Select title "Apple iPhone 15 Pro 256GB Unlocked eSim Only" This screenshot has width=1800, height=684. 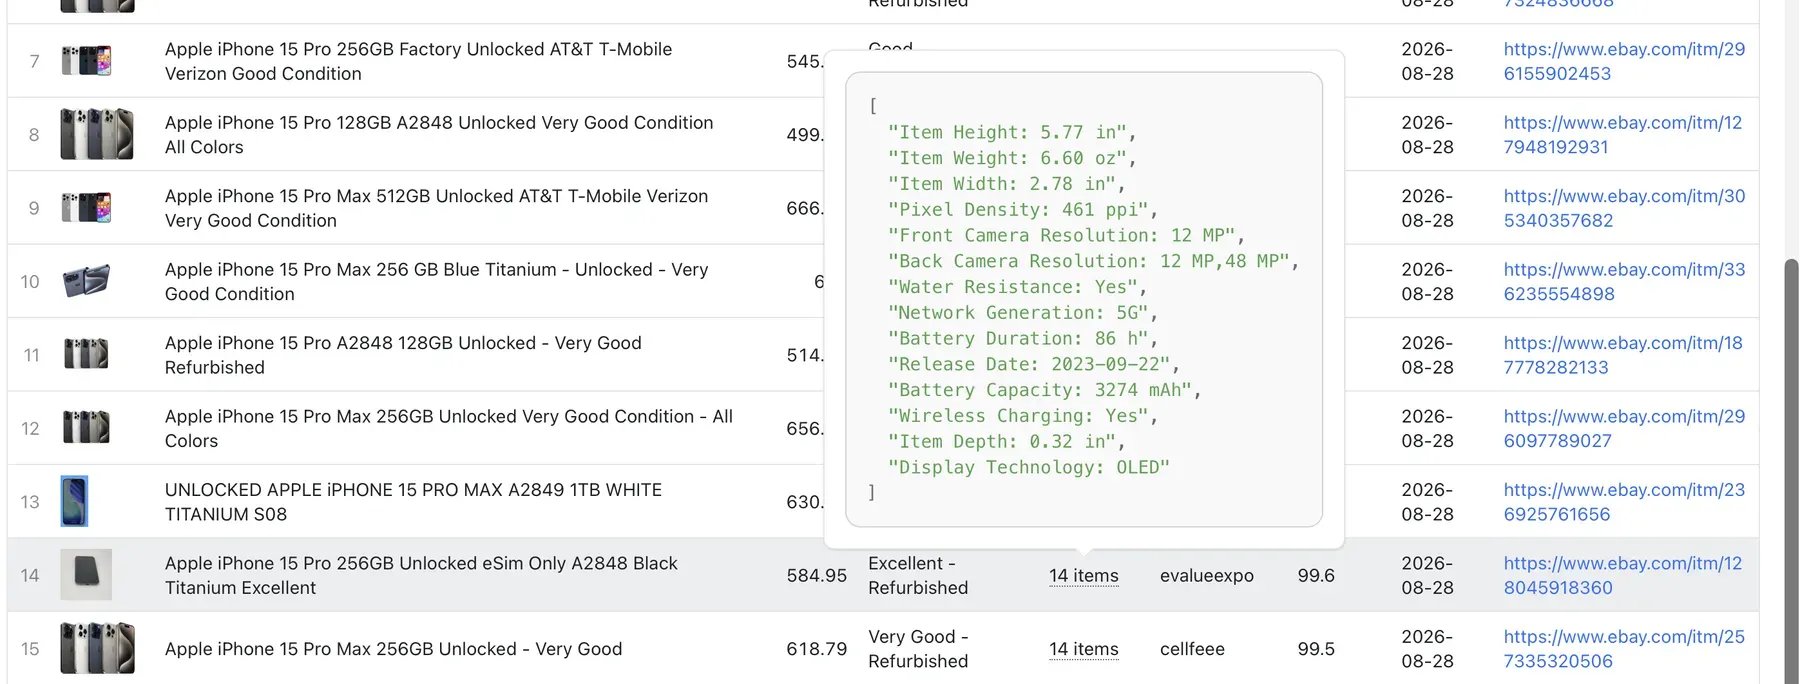pyautogui.click(x=421, y=576)
